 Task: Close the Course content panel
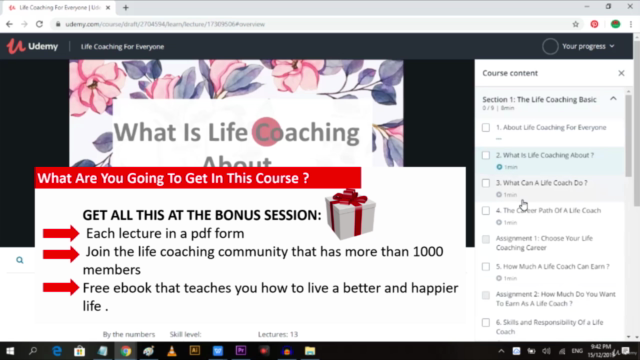click(x=621, y=73)
